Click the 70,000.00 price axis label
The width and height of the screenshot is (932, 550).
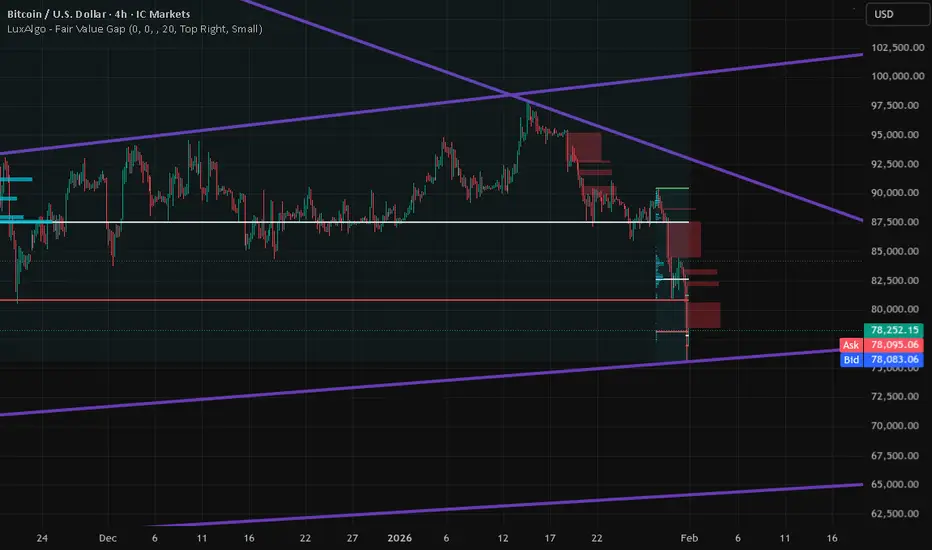click(897, 426)
